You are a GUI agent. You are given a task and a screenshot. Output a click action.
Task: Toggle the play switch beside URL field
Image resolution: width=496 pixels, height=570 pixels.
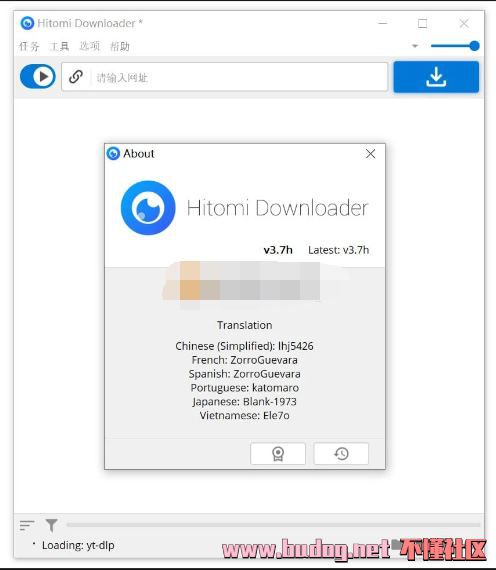coord(38,77)
